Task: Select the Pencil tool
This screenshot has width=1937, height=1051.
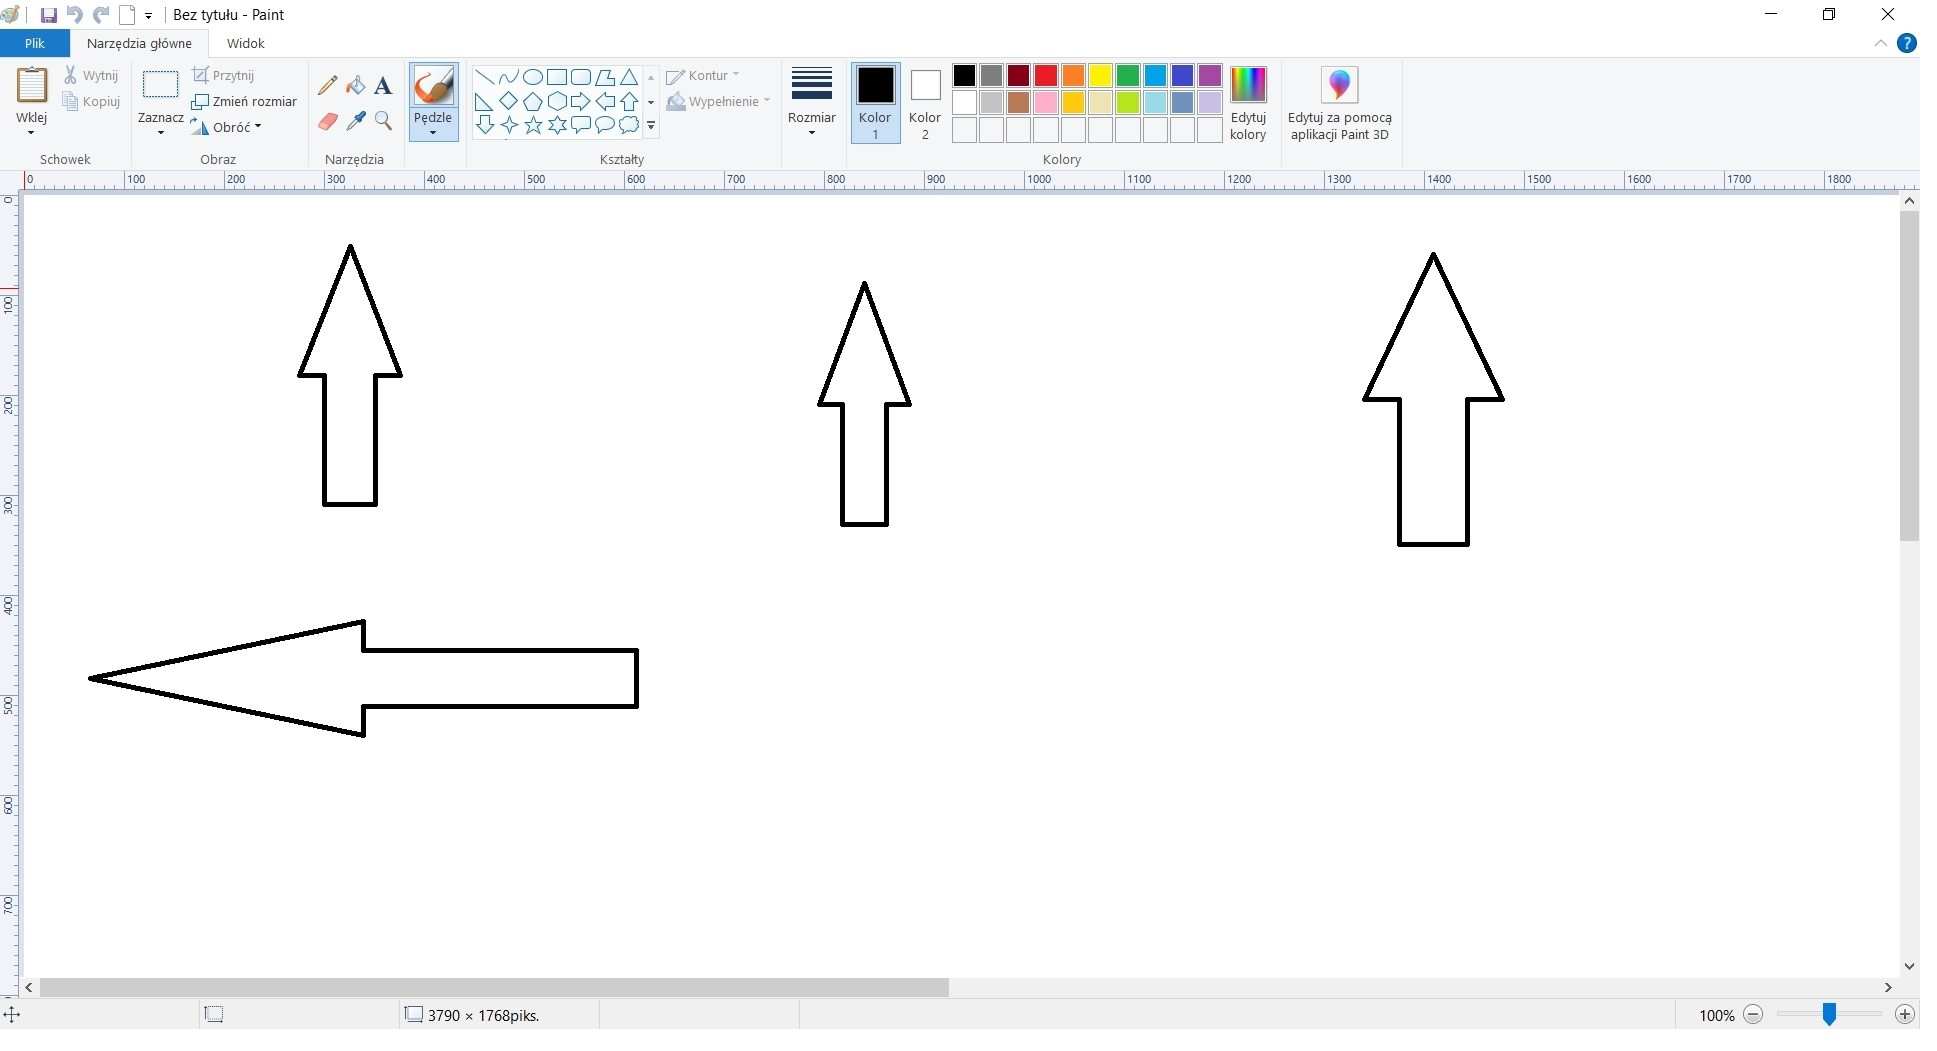Action: pos(328,86)
